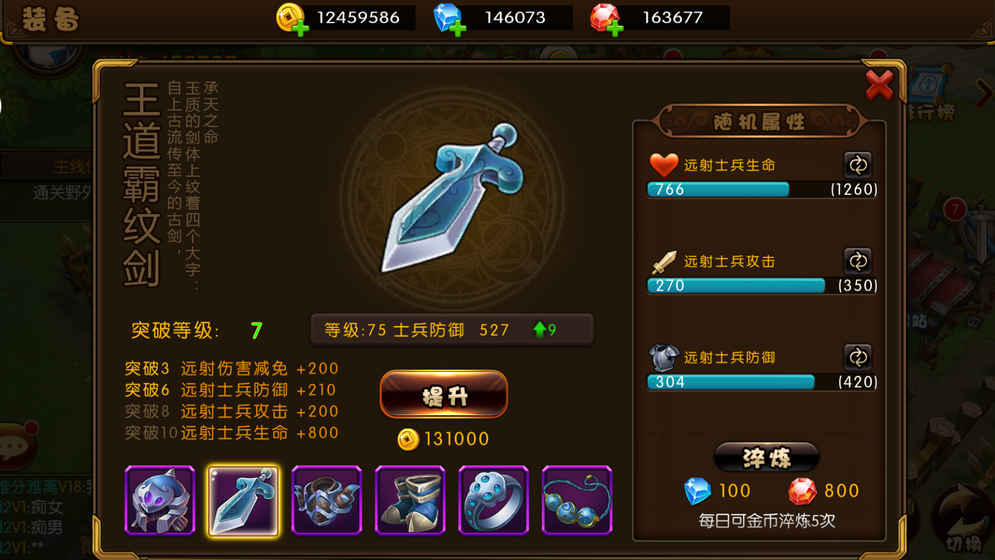Toggle reroll lock for 远射士兵防御 attribute
The width and height of the screenshot is (995, 560).
tap(858, 357)
